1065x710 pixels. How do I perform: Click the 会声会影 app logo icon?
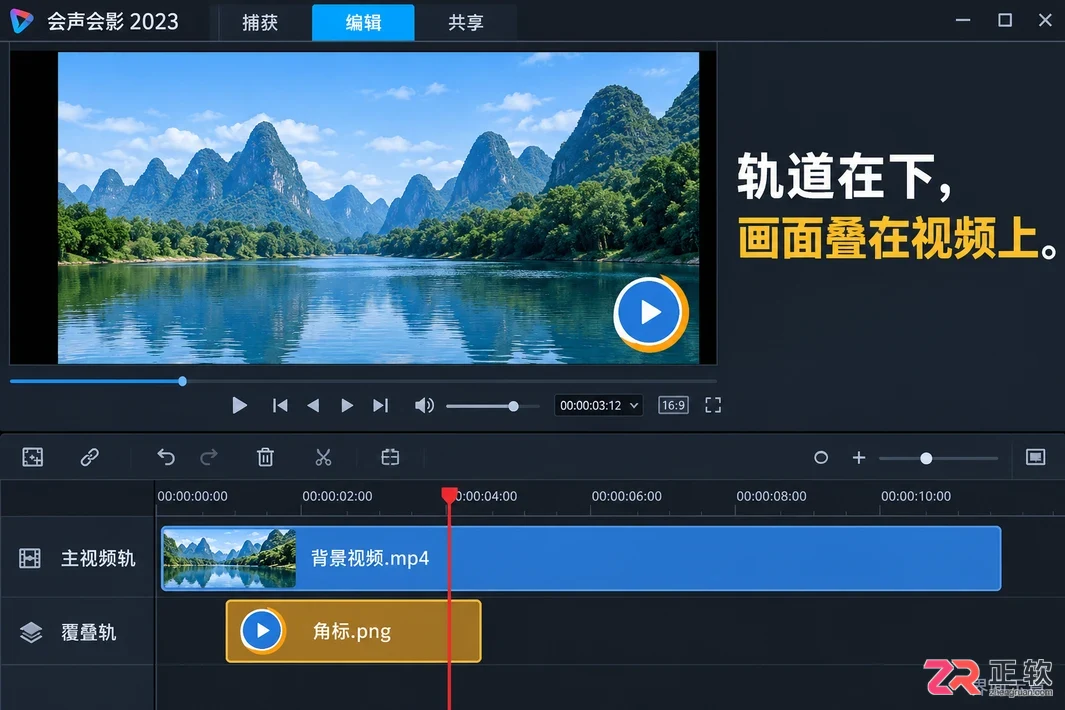(22, 21)
